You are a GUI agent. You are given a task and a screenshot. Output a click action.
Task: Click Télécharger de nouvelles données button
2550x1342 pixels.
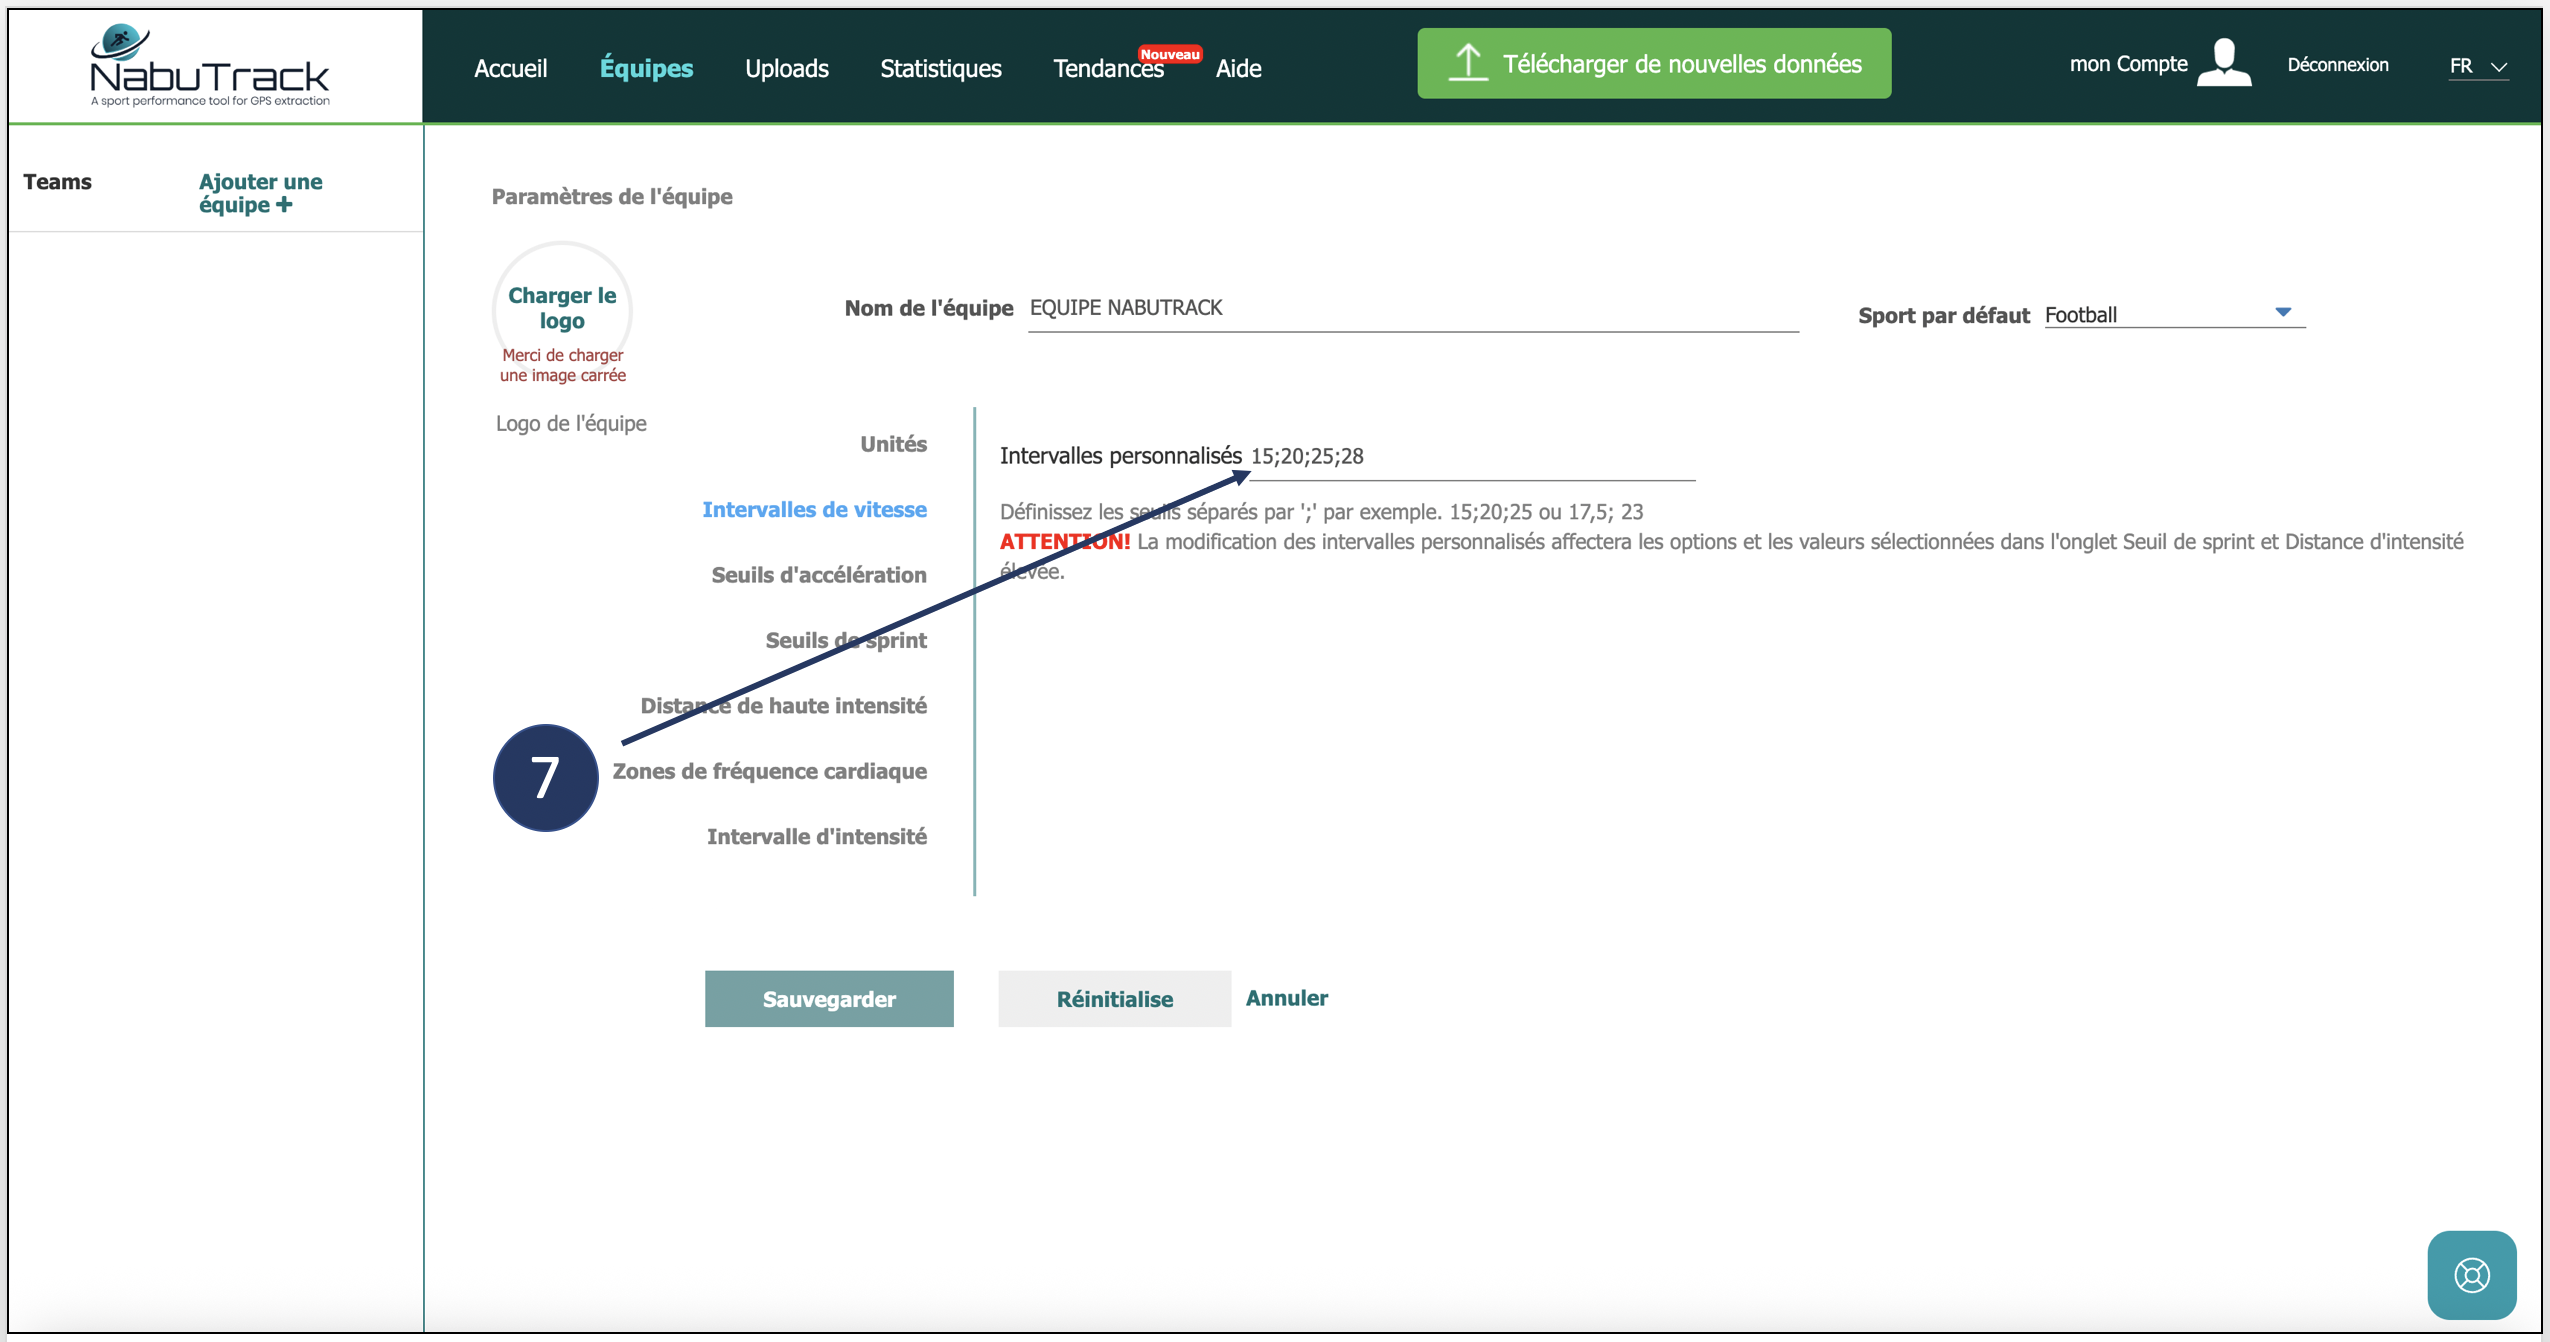click(x=1654, y=63)
